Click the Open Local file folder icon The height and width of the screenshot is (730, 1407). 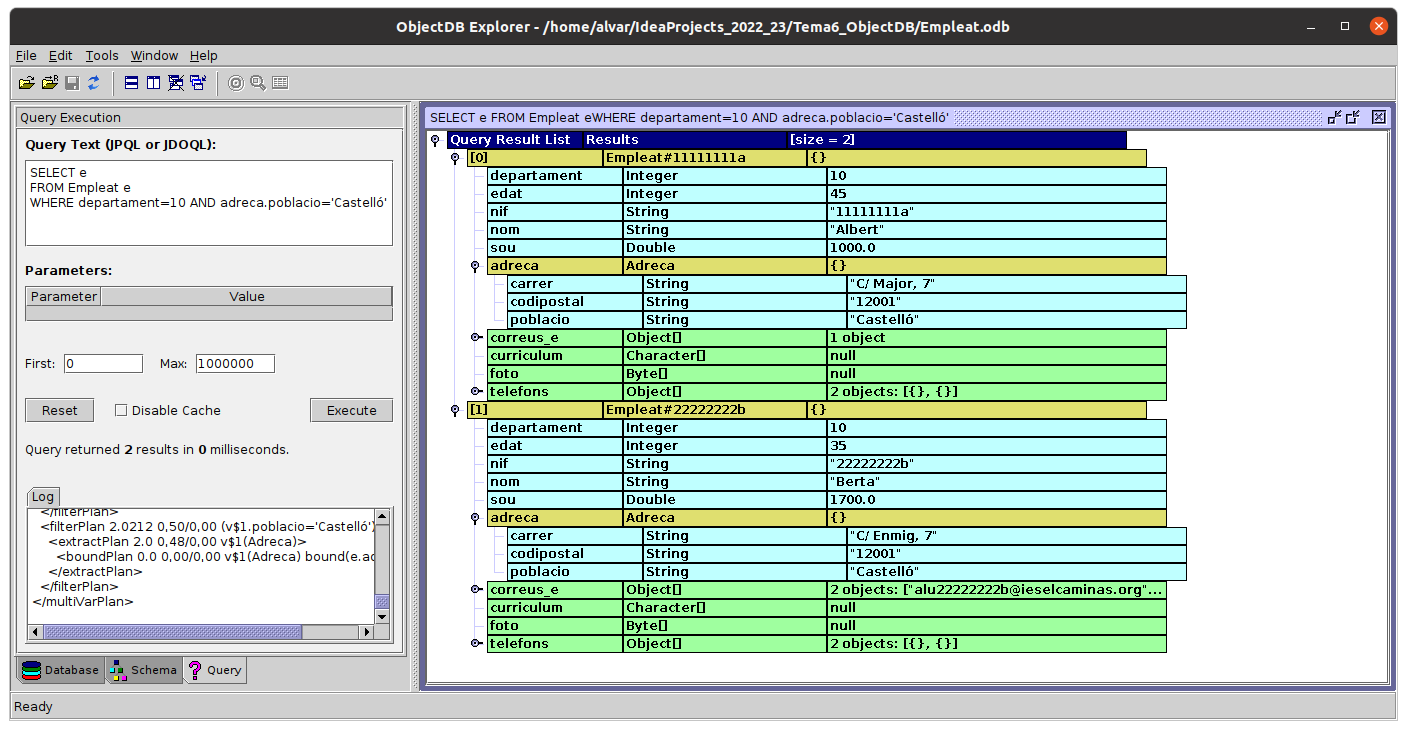[26, 83]
